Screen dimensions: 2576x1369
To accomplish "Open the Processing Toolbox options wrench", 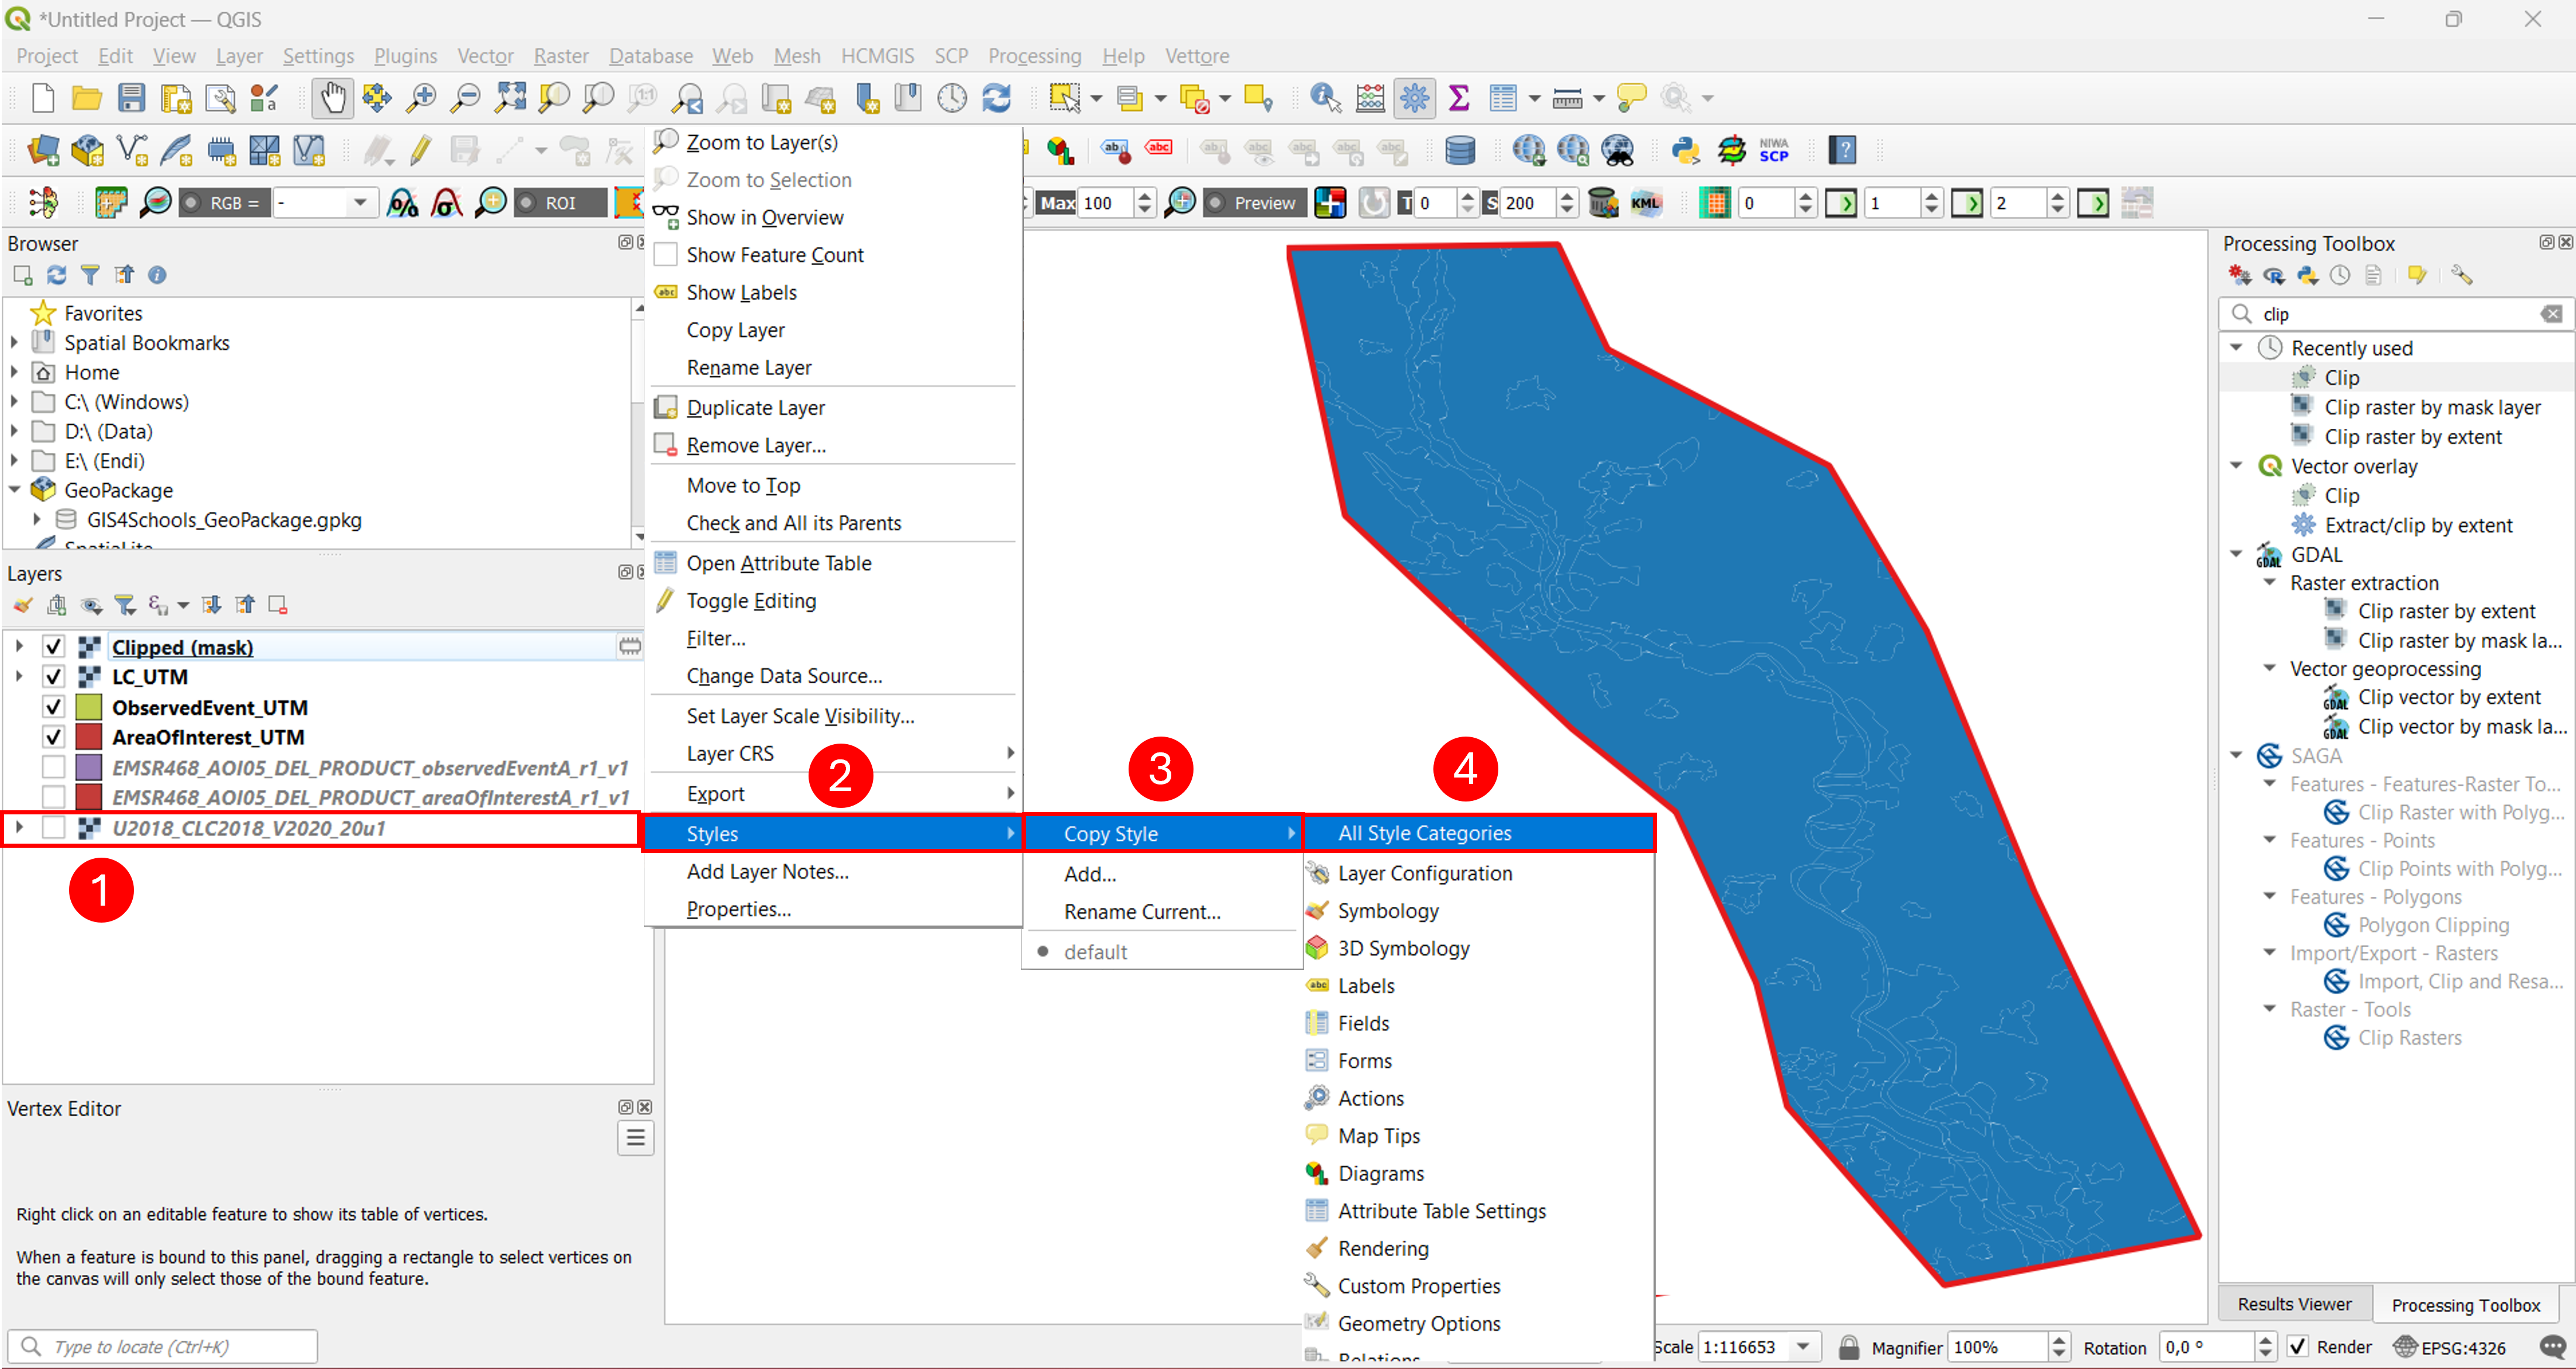I will click(x=2462, y=275).
